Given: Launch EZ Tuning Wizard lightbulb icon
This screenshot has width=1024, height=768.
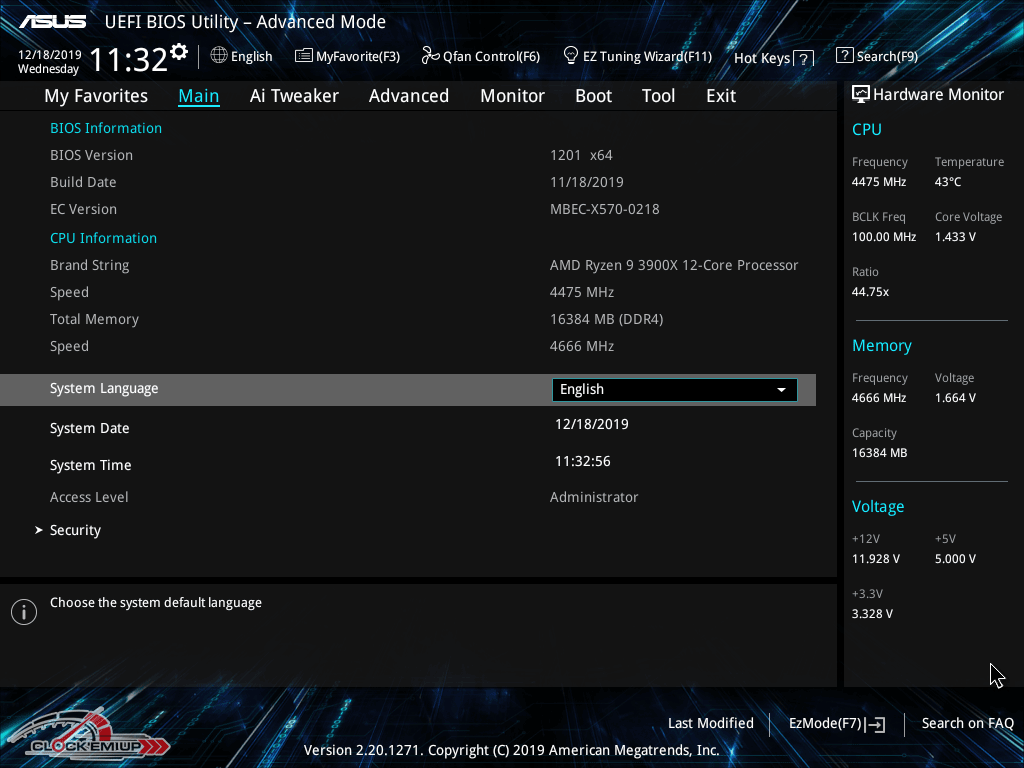Looking at the screenshot, I should tap(571, 55).
